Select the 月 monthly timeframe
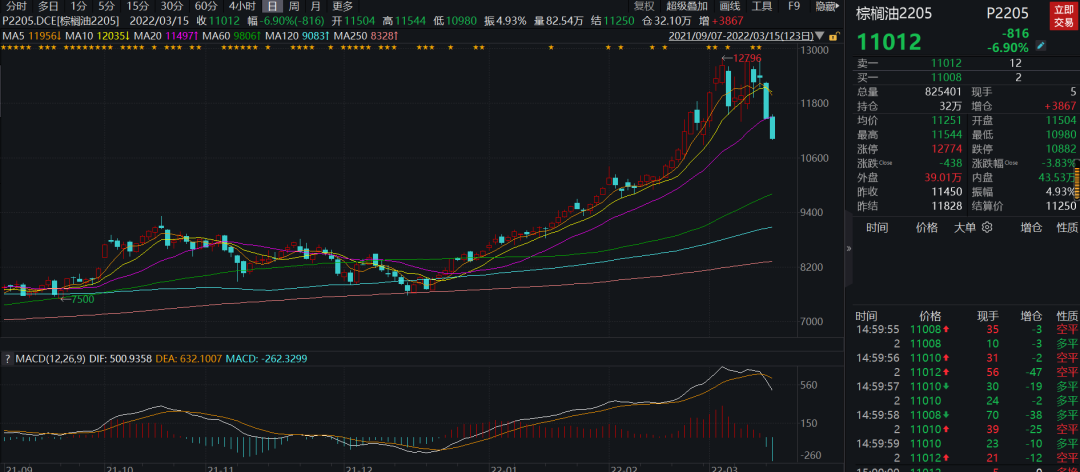The width and height of the screenshot is (1080, 472). pos(315,6)
